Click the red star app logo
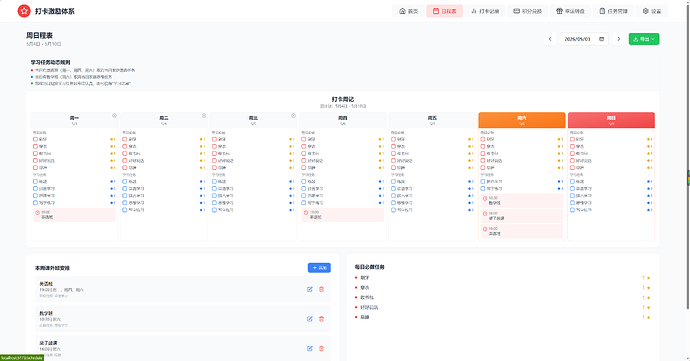Viewport: 690px width, 361px height. [24, 11]
